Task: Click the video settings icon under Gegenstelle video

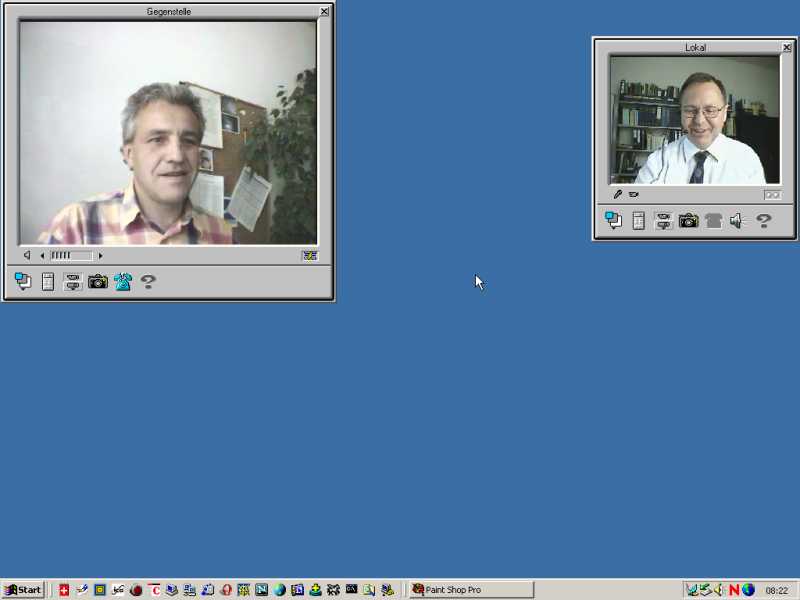Action: pyautogui.click(x=310, y=255)
